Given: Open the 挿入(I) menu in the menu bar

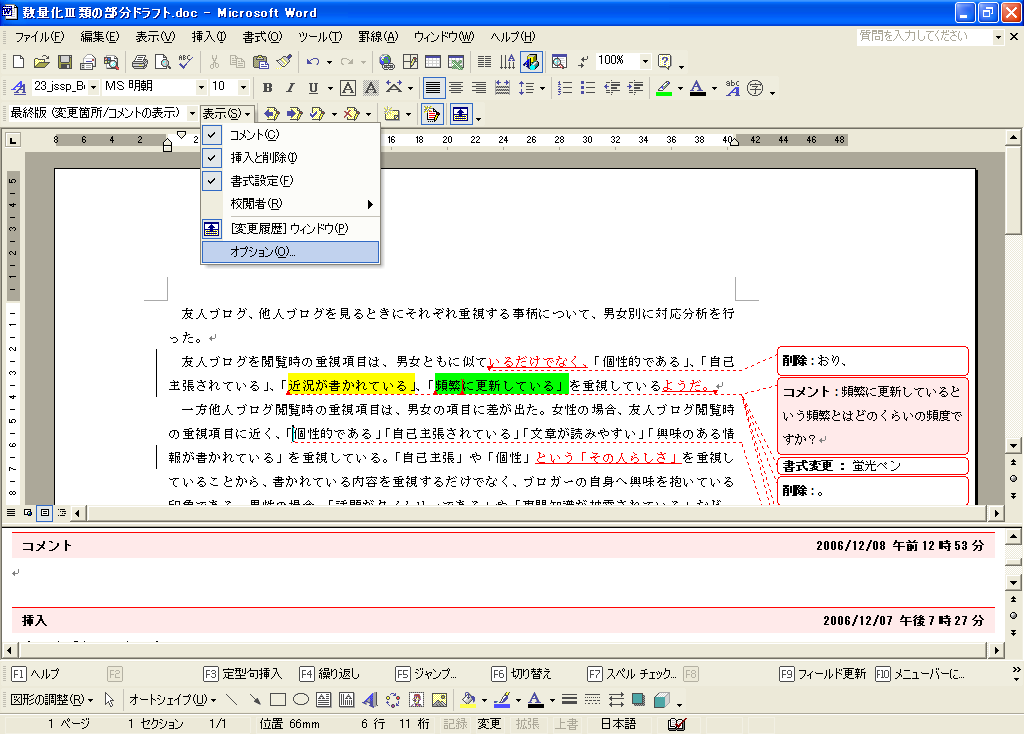Looking at the screenshot, I should point(209,37).
